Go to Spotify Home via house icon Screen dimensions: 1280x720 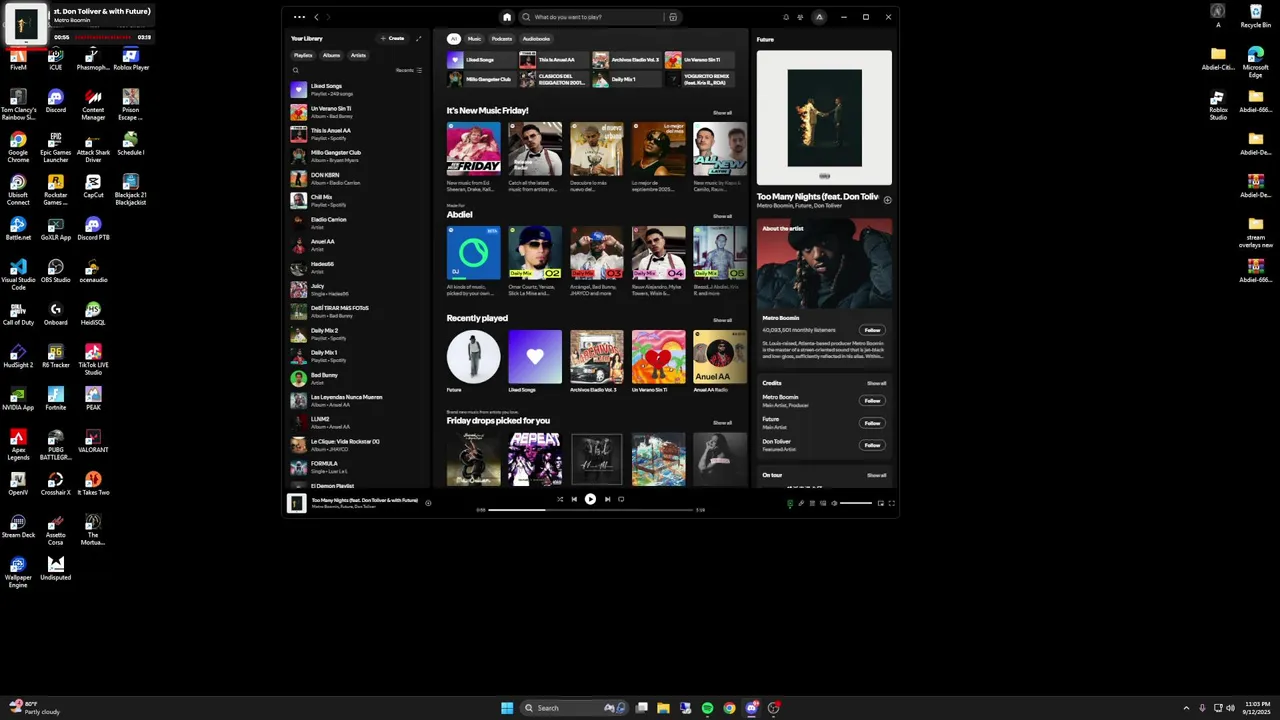[507, 17]
